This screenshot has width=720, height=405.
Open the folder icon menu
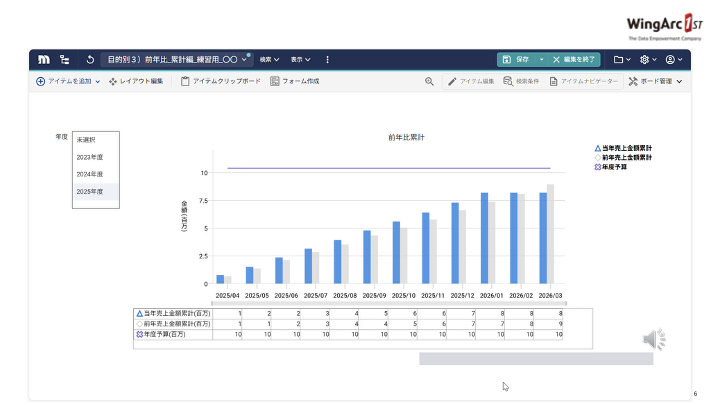click(622, 60)
